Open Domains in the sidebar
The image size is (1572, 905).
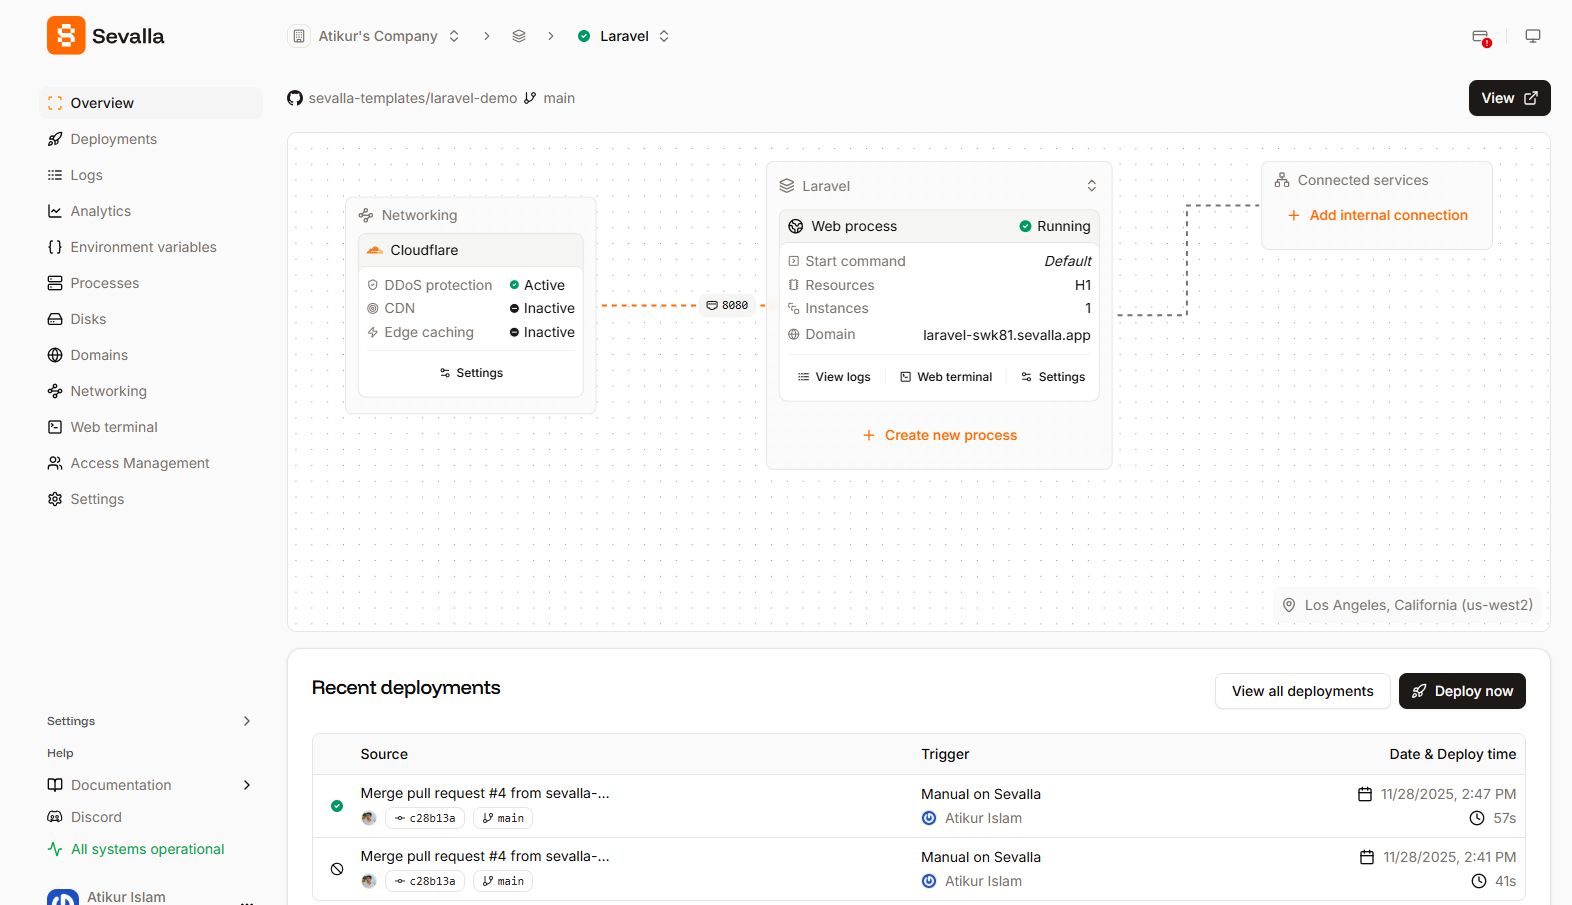(x=151, y=355)
